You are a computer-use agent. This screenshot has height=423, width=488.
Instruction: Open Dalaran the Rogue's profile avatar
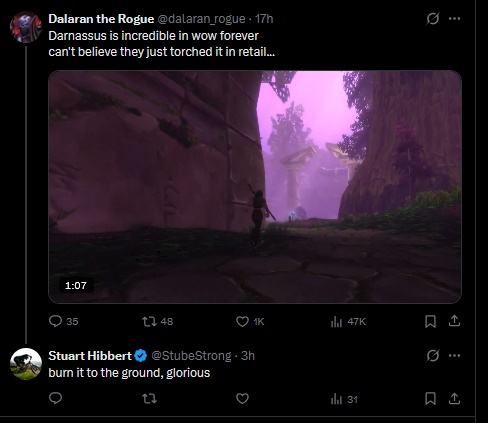(26, 27)
